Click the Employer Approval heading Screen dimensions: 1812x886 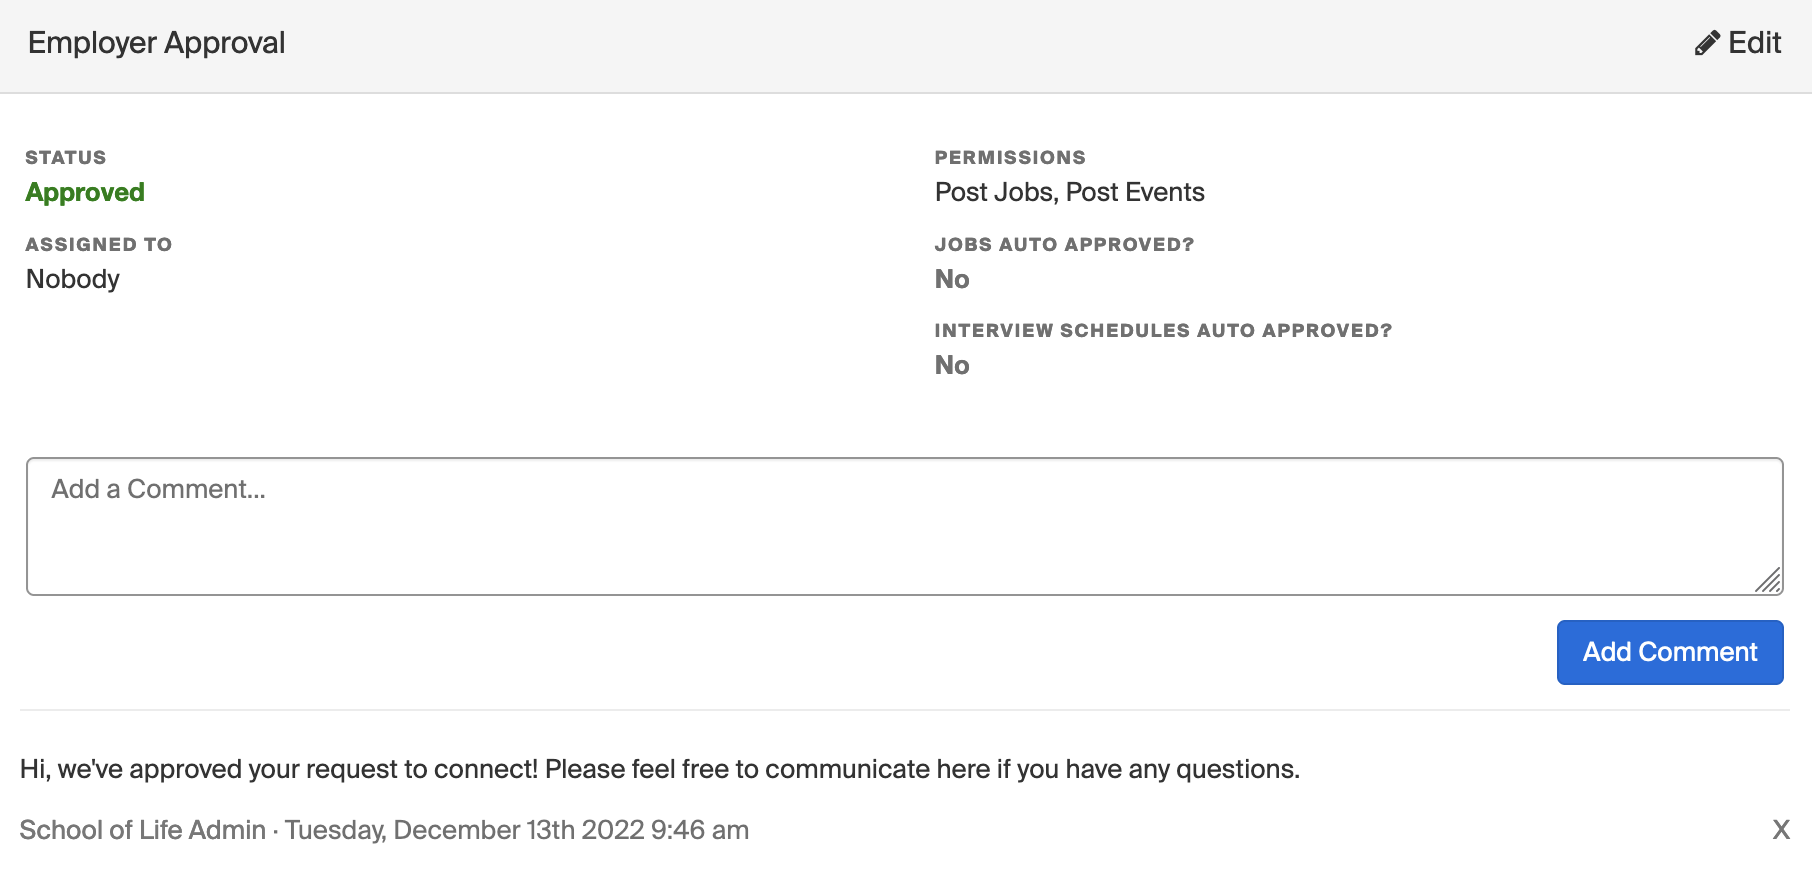pyautogui.click(x=157, y=43)
